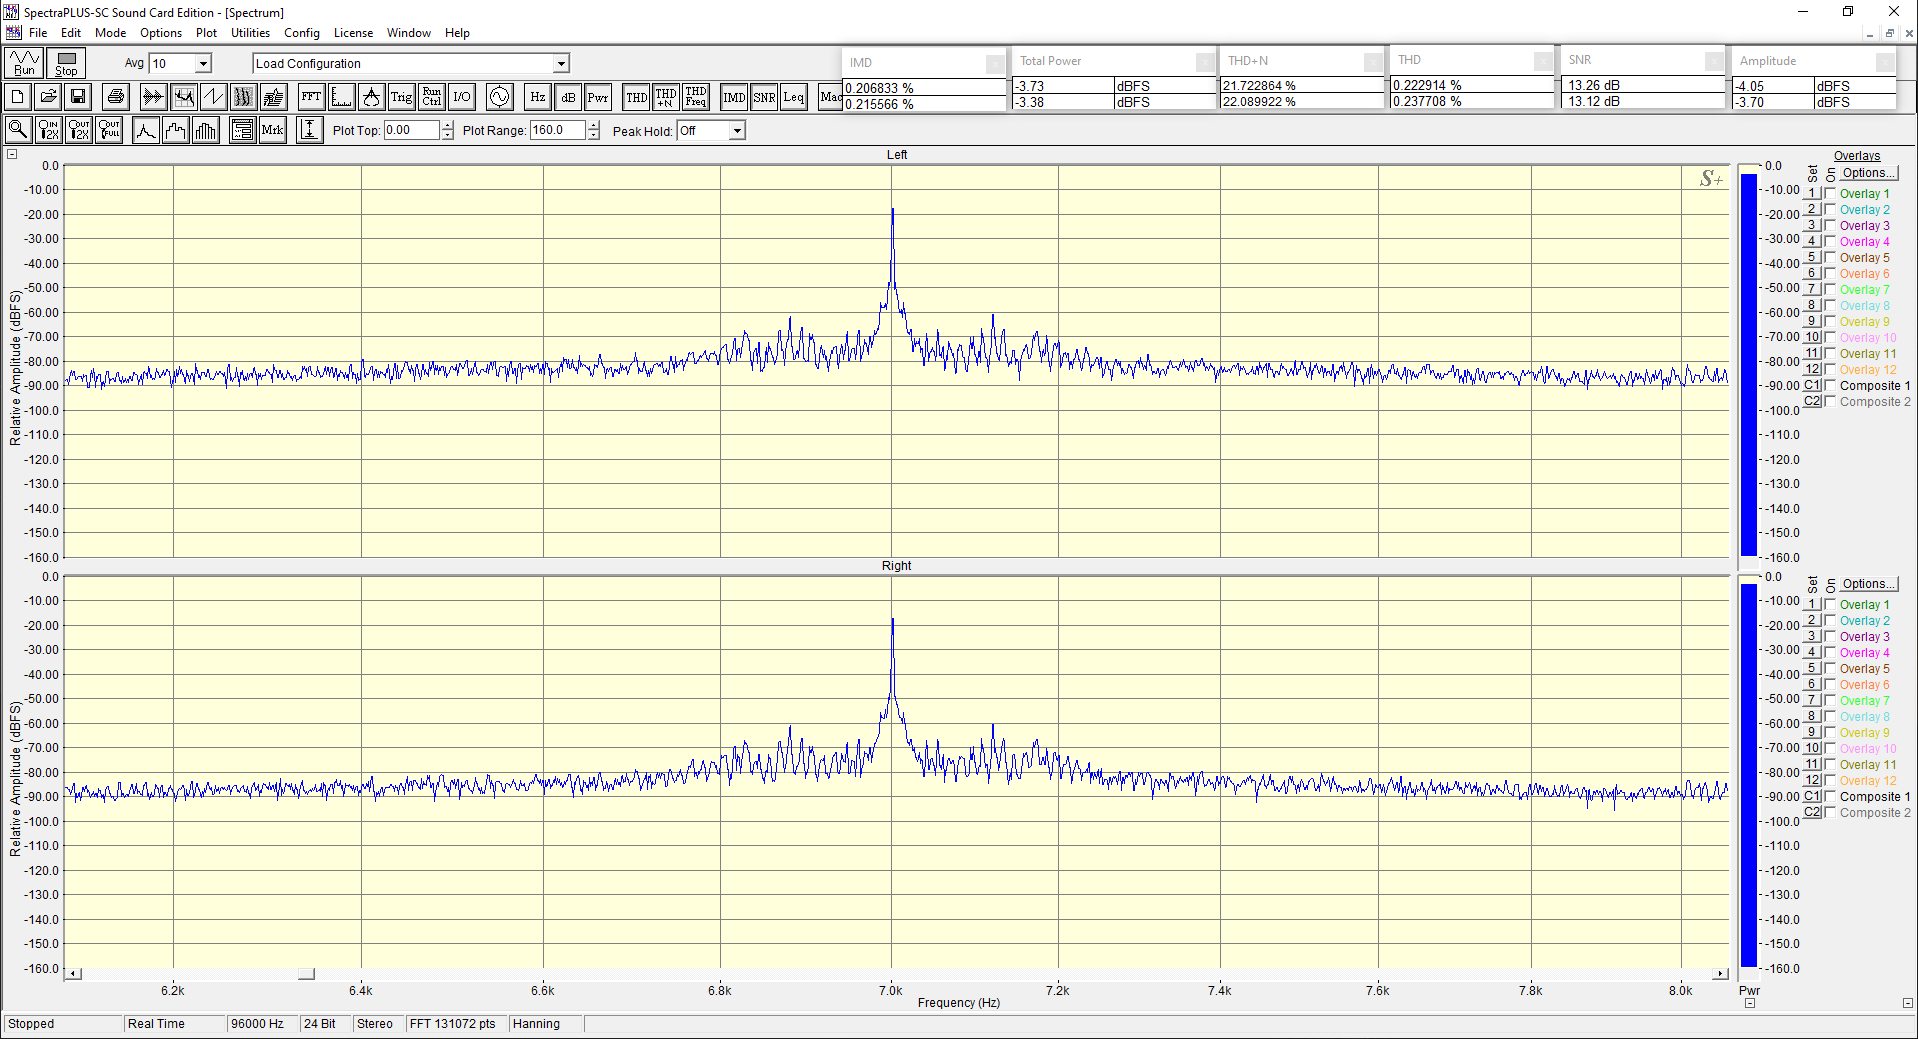
Task: Toggle the THD utility button
Action: [x=636, y=97]
